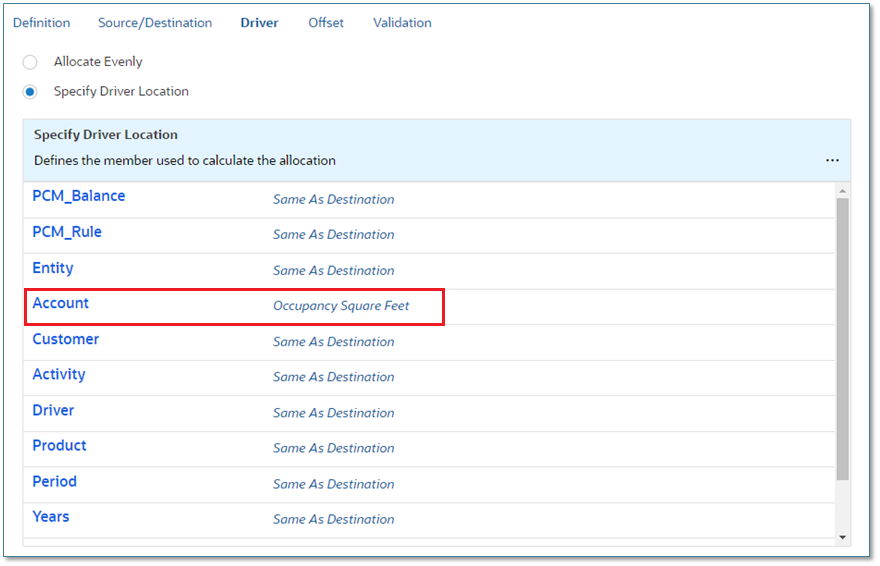Open the Account dimension link
Screen dimensions: 880x566
click(61, 303)
